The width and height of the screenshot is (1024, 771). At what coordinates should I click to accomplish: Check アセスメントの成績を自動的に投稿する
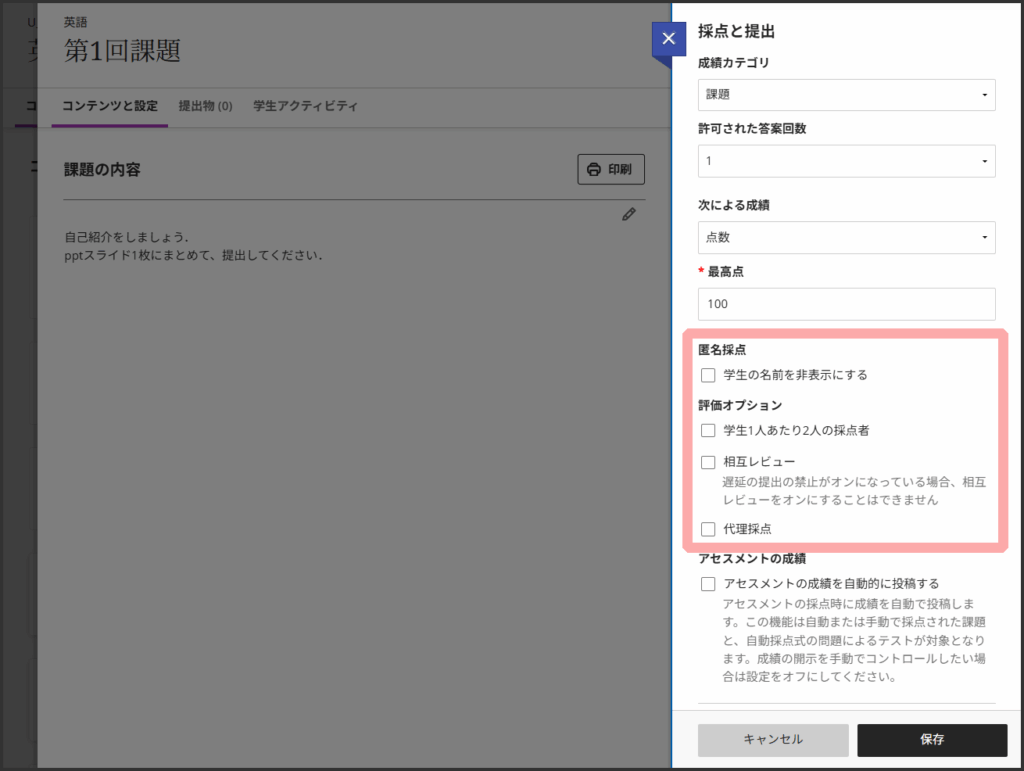coord(708,584)
